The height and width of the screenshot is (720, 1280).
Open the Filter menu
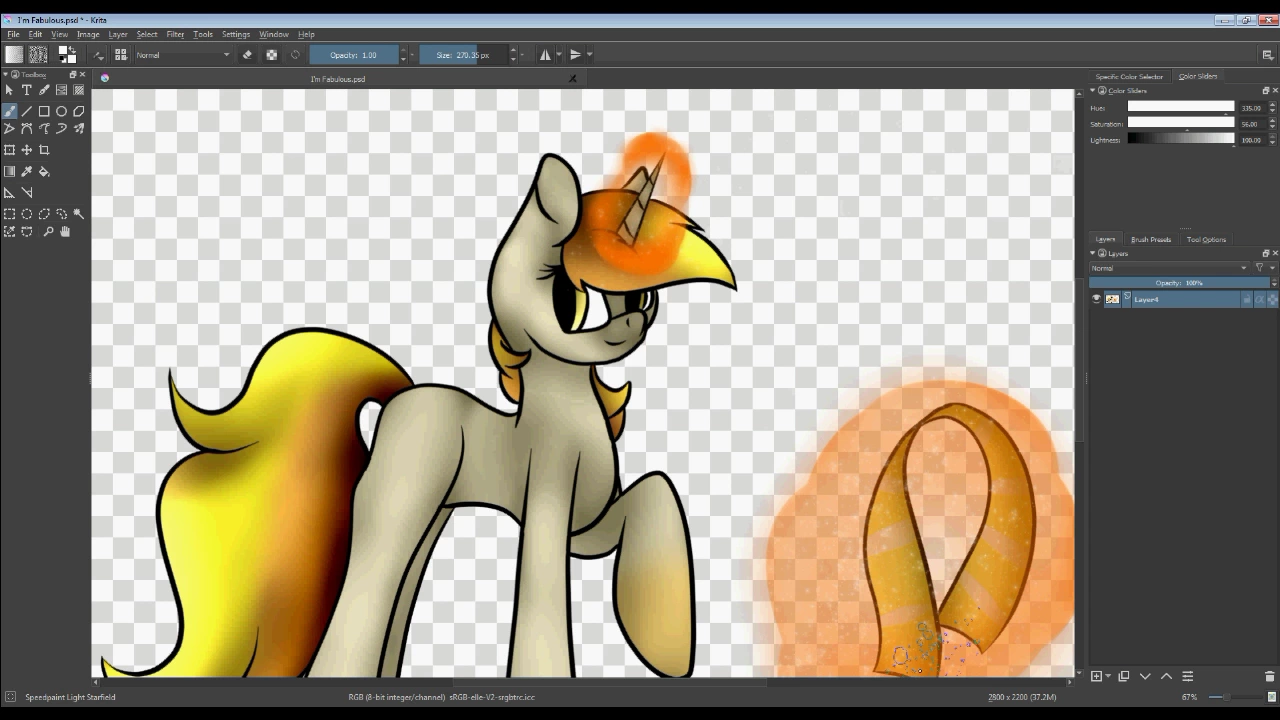coord(175,34)
